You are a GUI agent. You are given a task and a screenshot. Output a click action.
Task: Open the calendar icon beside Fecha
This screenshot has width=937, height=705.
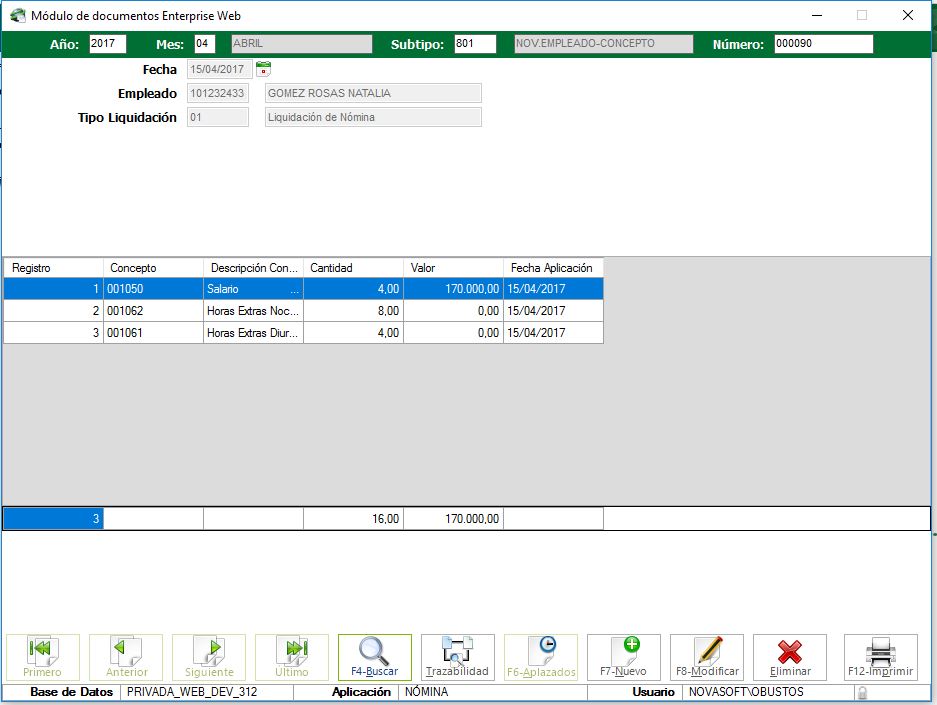264,69
